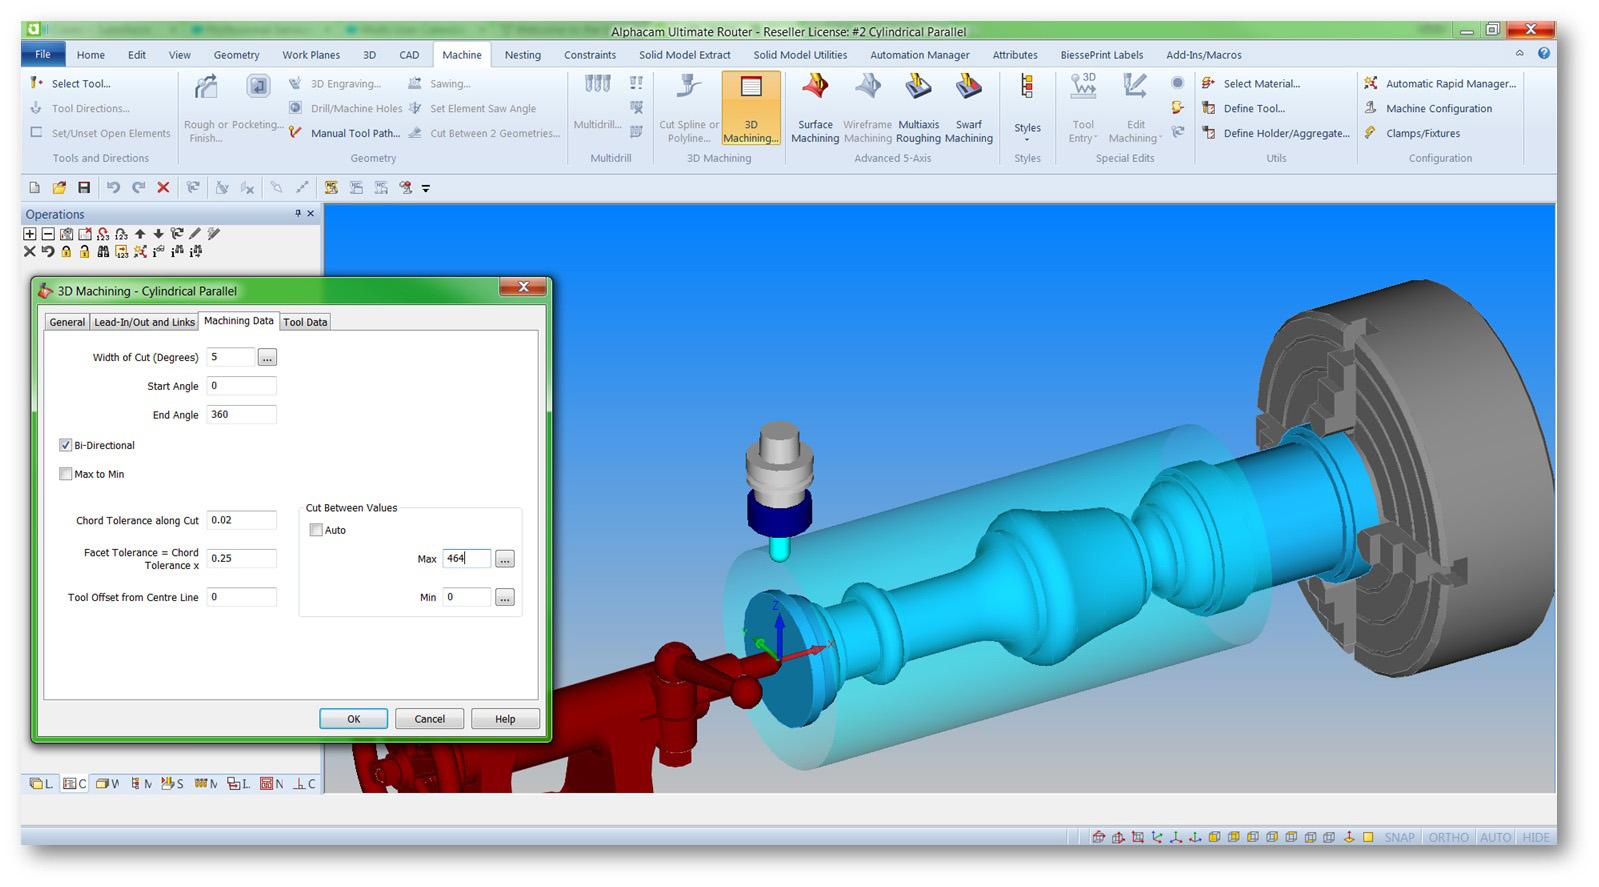Toggle SNAP mode in the status bar
This screenshot has width=1599, height=887.
pos(1399,837)
